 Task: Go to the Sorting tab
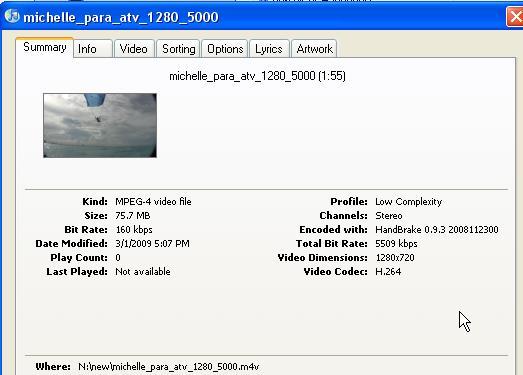point(178,49)
